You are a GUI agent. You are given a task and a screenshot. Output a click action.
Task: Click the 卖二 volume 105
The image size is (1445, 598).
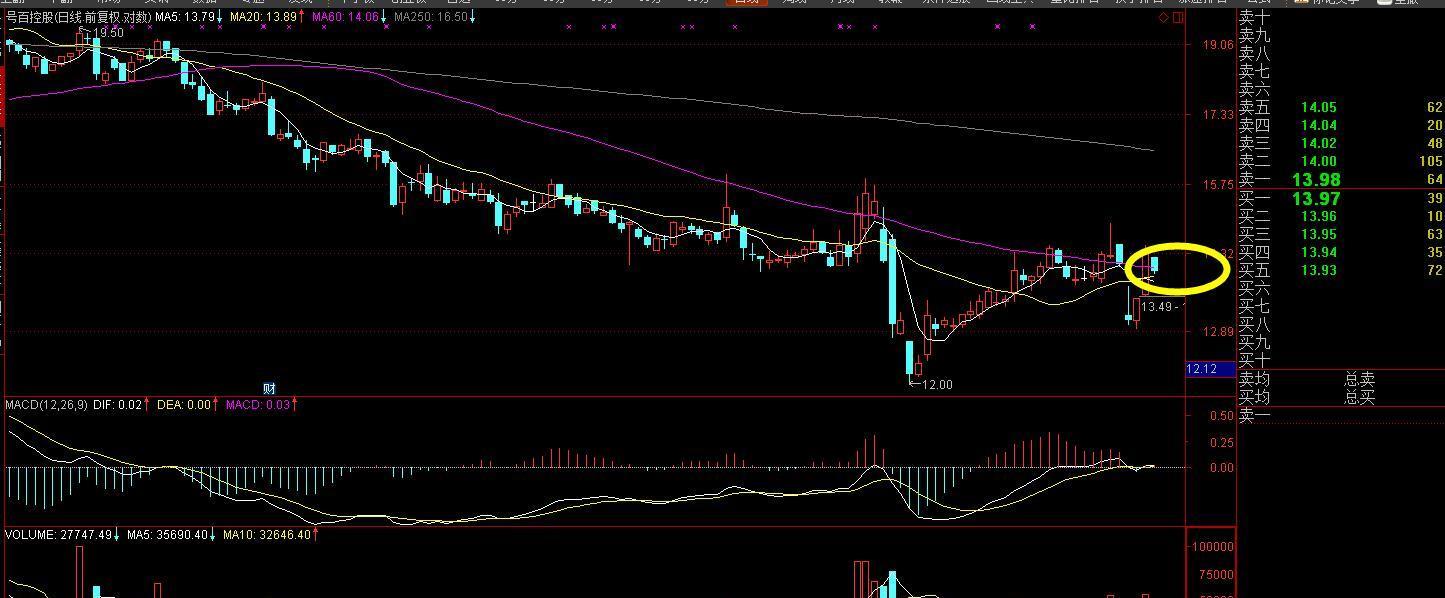1431,162
